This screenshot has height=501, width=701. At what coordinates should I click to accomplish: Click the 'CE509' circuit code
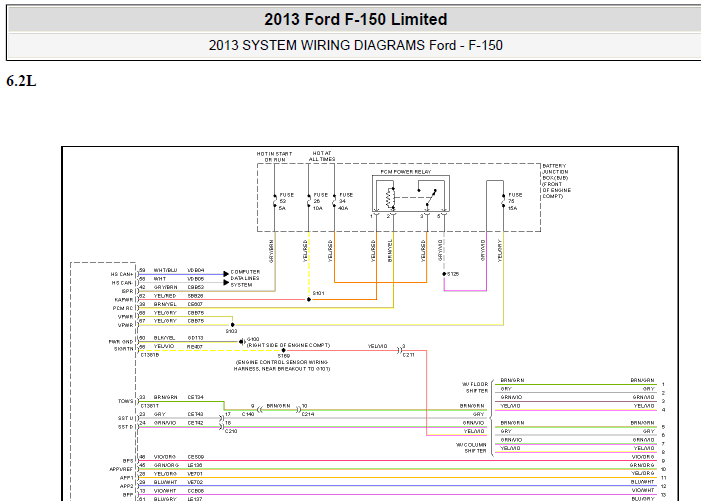pos(195,457)
